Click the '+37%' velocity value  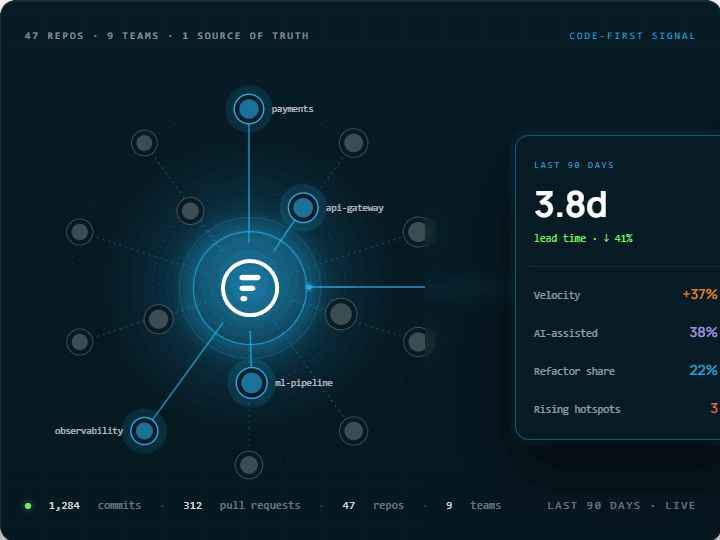[x=700, y=294]
